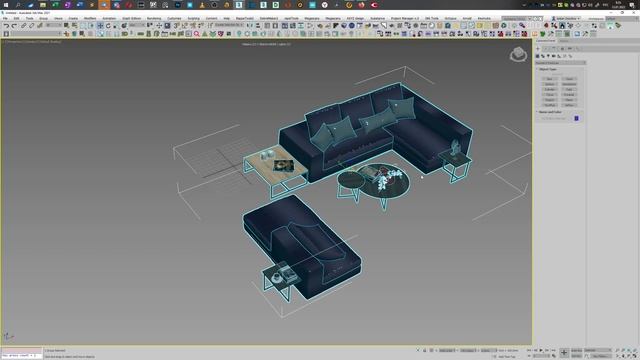Open the Motion panel tab icon

point(562,49)
